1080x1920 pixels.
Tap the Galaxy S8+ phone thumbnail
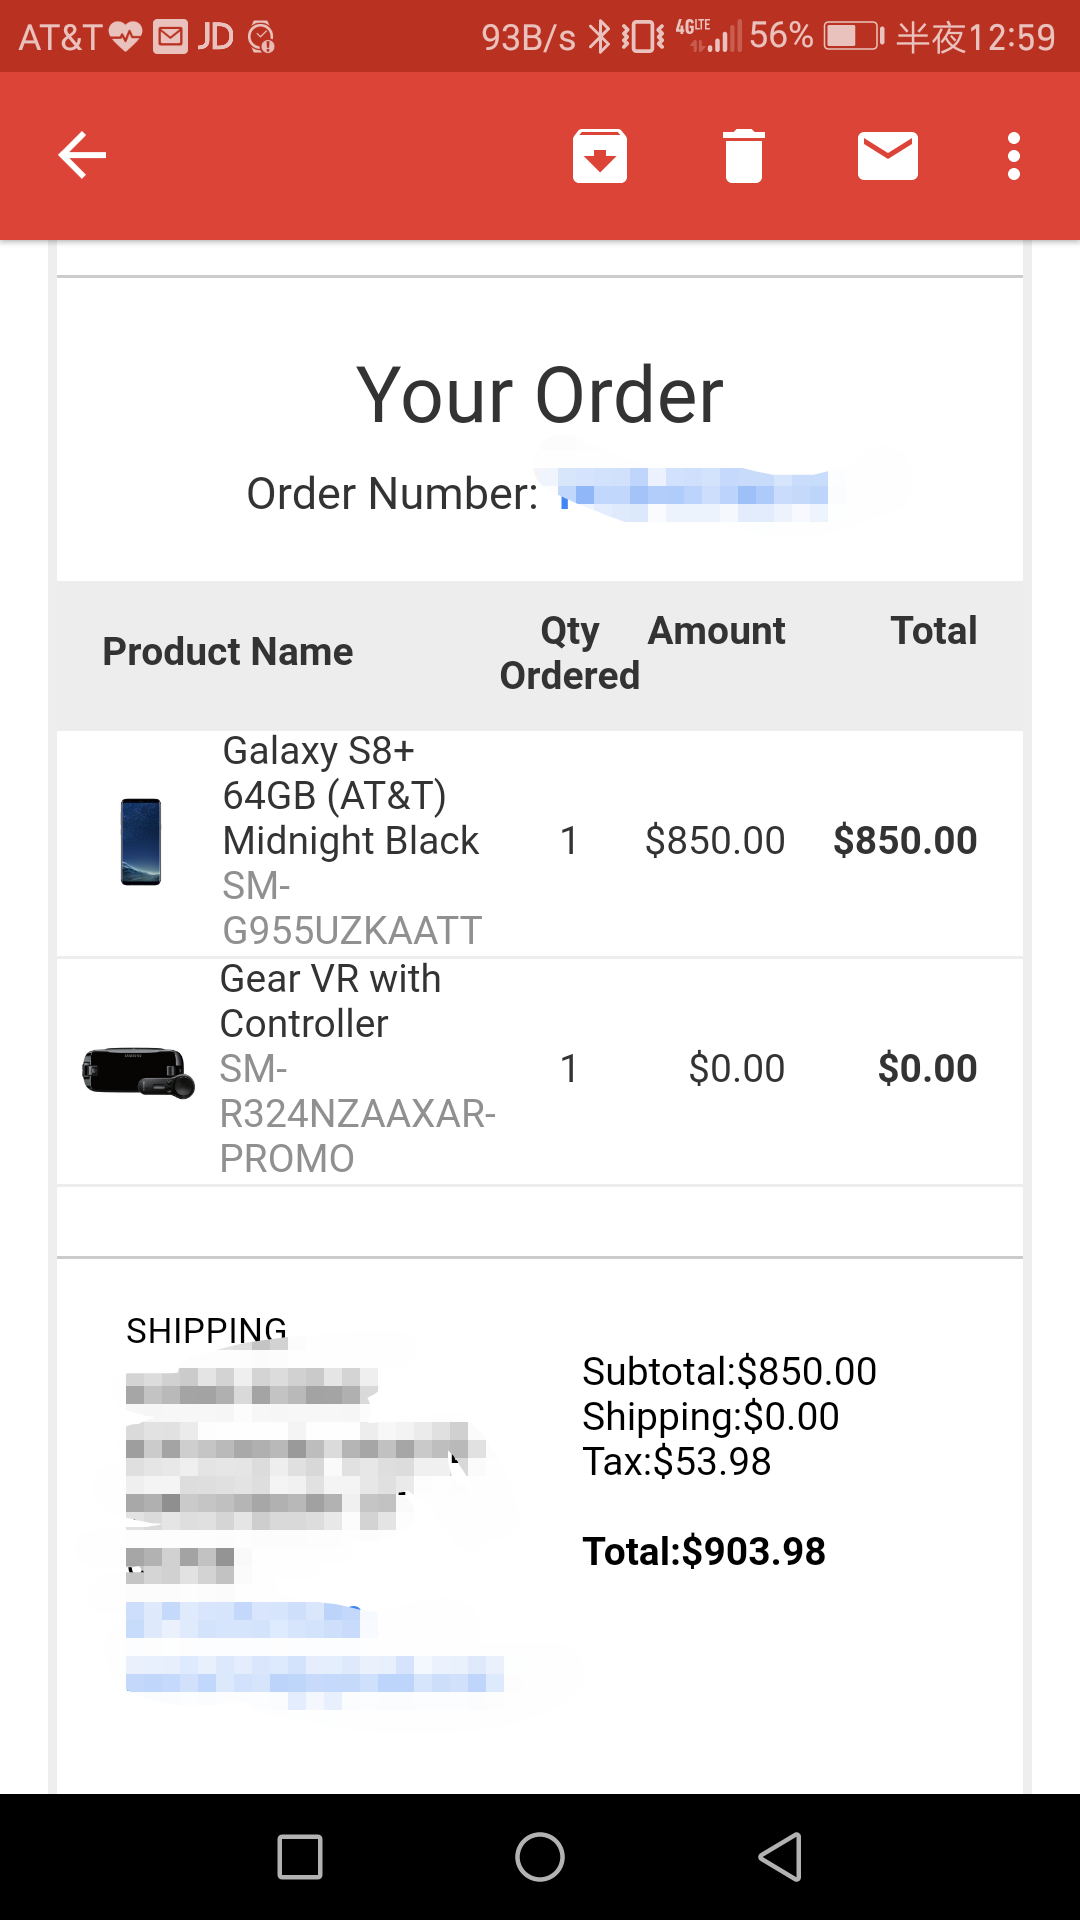pyautogui.click(x=141, y=841)
